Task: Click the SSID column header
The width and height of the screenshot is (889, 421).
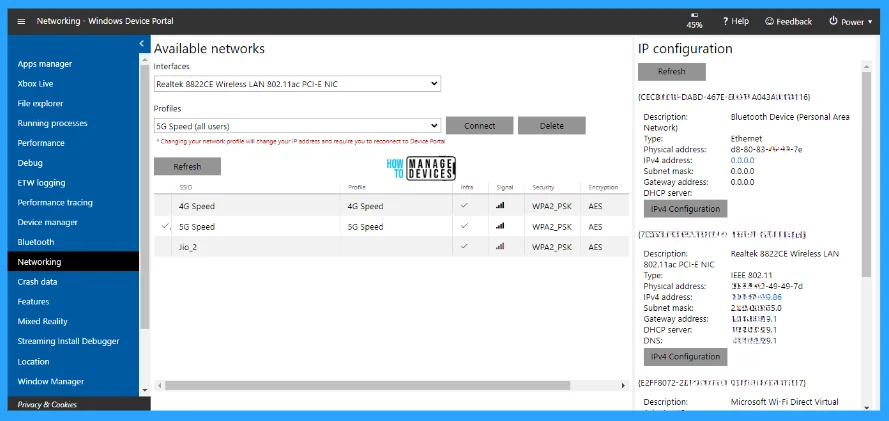Action: coord(186,188)
